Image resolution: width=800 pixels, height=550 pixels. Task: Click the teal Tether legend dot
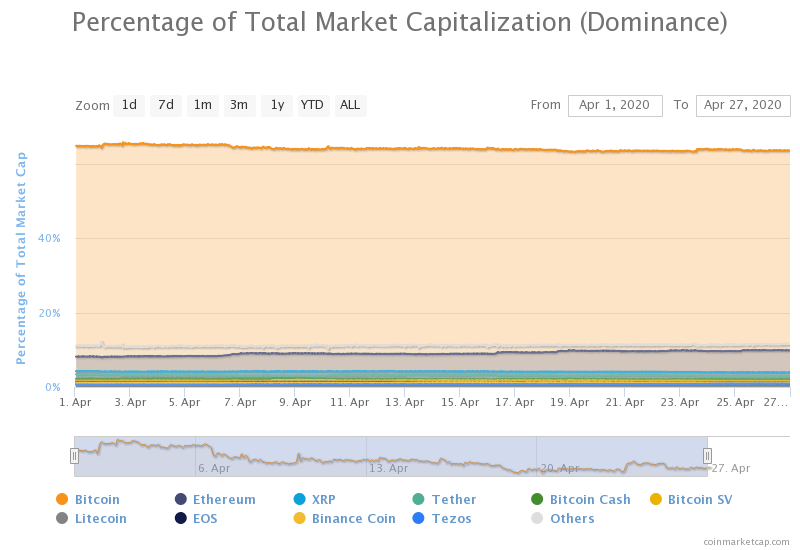(x=419, y=499)
